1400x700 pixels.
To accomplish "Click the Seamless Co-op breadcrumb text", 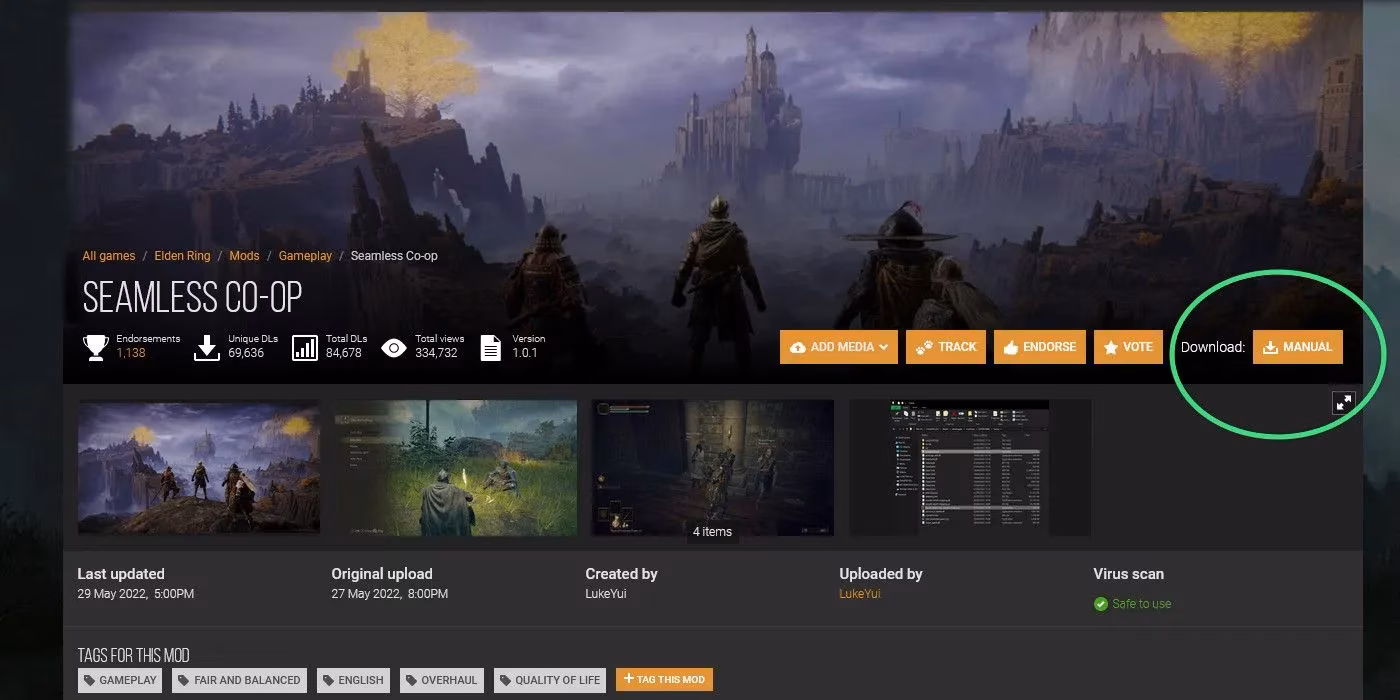I will click(394, 256).
